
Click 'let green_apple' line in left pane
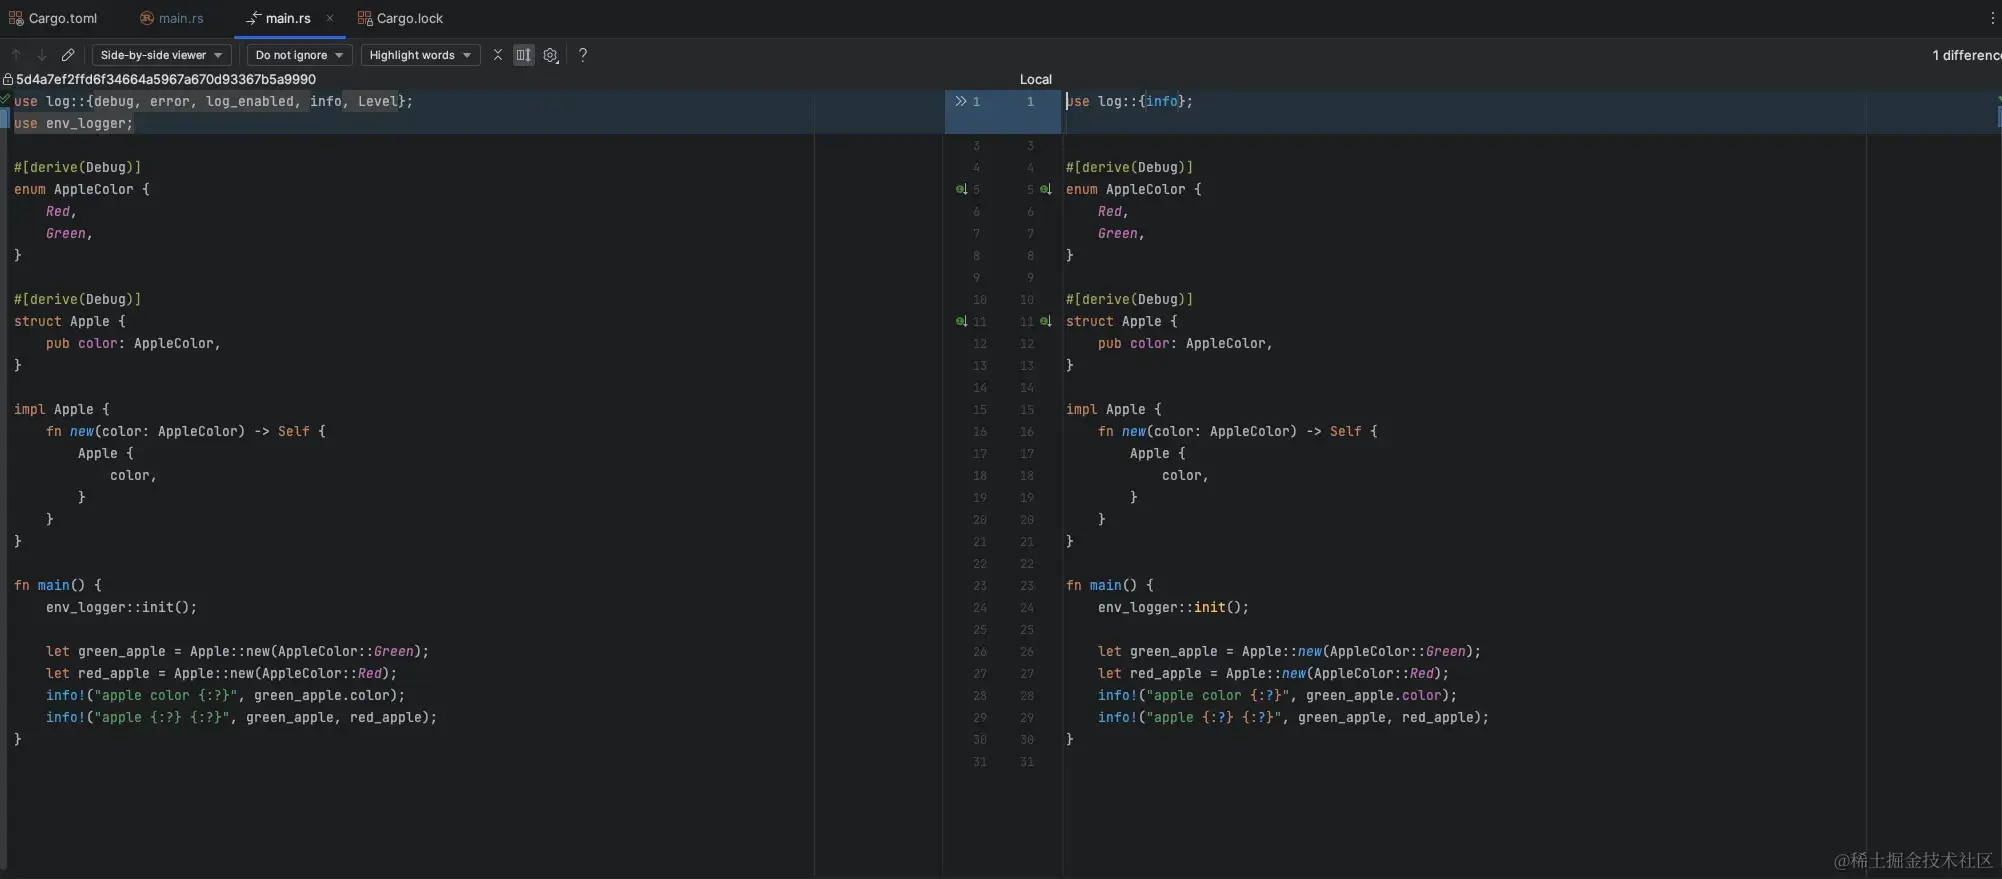click(x=237, y=651)
